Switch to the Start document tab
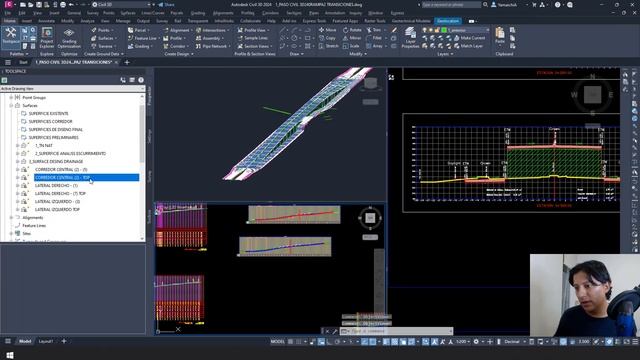Image resolution: width=640 pixels, height=360 pixels. pos(23,62)
